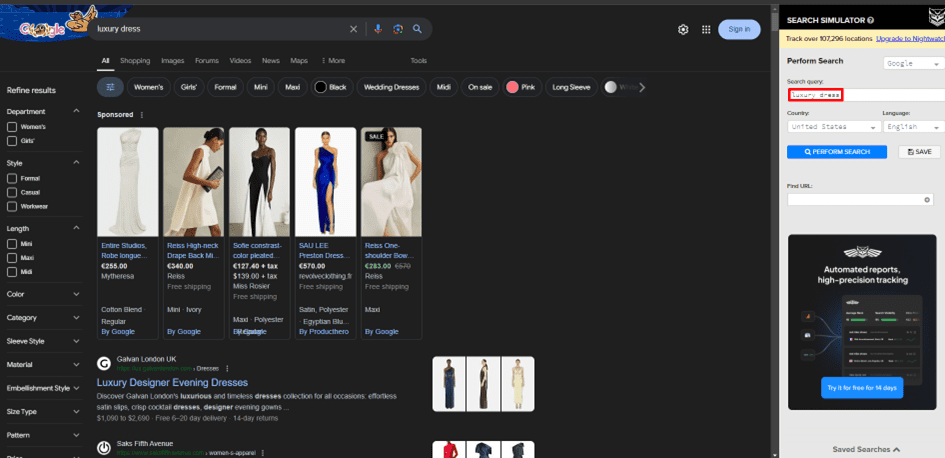Click Galvan London site favicon

pyautogui.click(x=104, y=363)
